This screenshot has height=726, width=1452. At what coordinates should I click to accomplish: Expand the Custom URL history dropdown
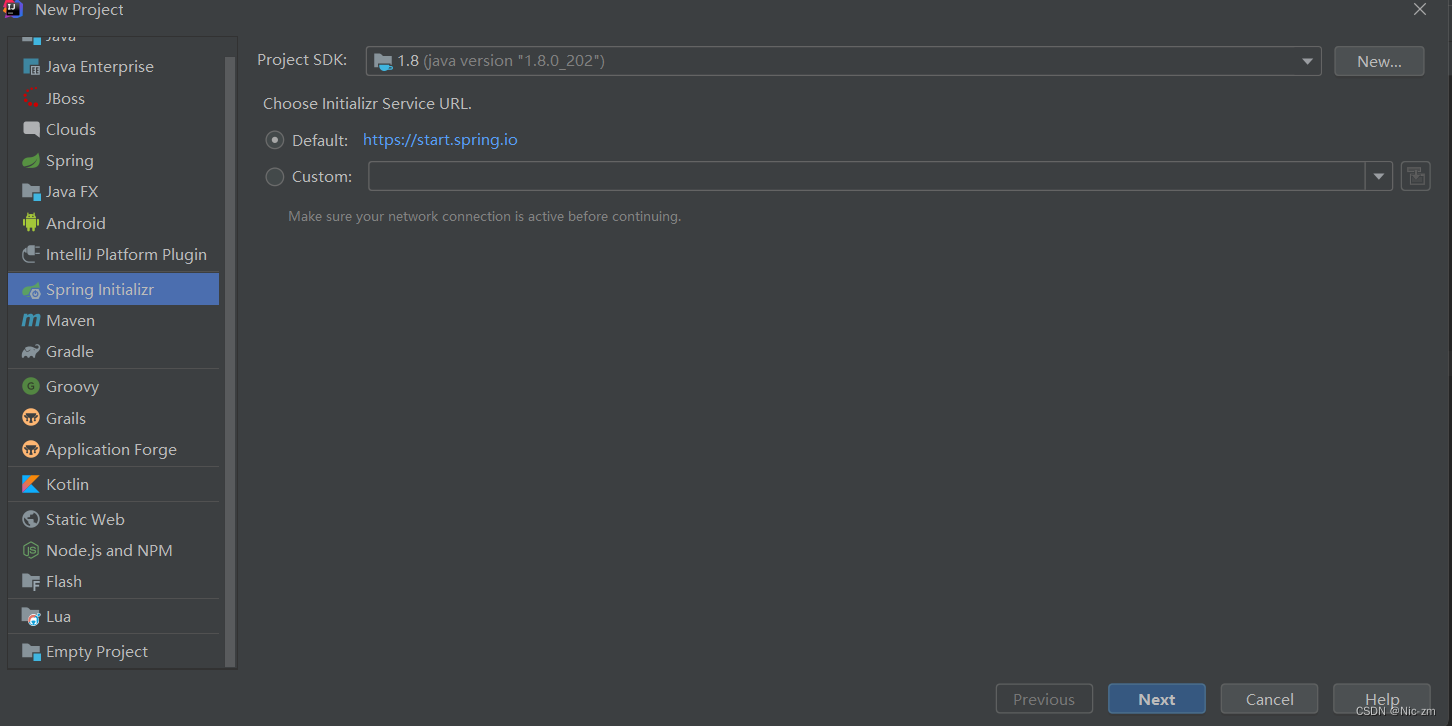pos(1378,176)
